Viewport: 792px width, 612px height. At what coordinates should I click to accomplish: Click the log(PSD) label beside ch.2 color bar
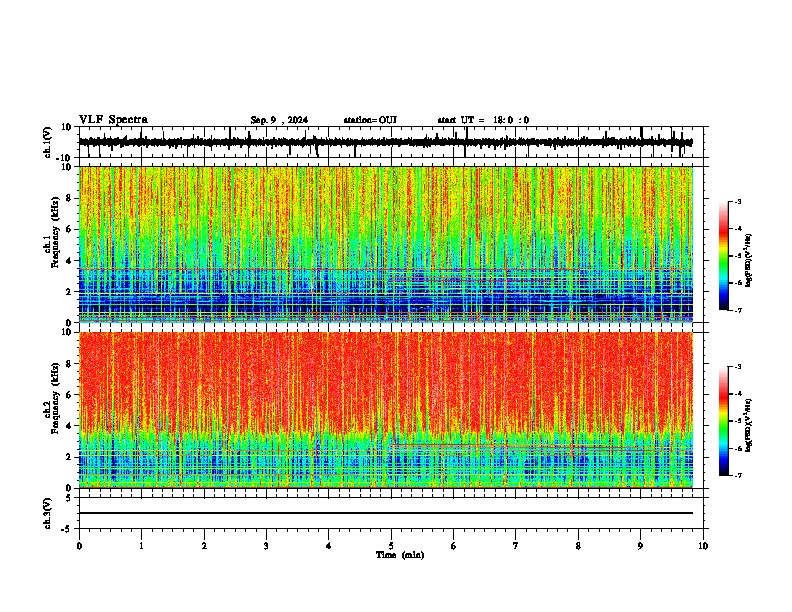pos(749,425)
